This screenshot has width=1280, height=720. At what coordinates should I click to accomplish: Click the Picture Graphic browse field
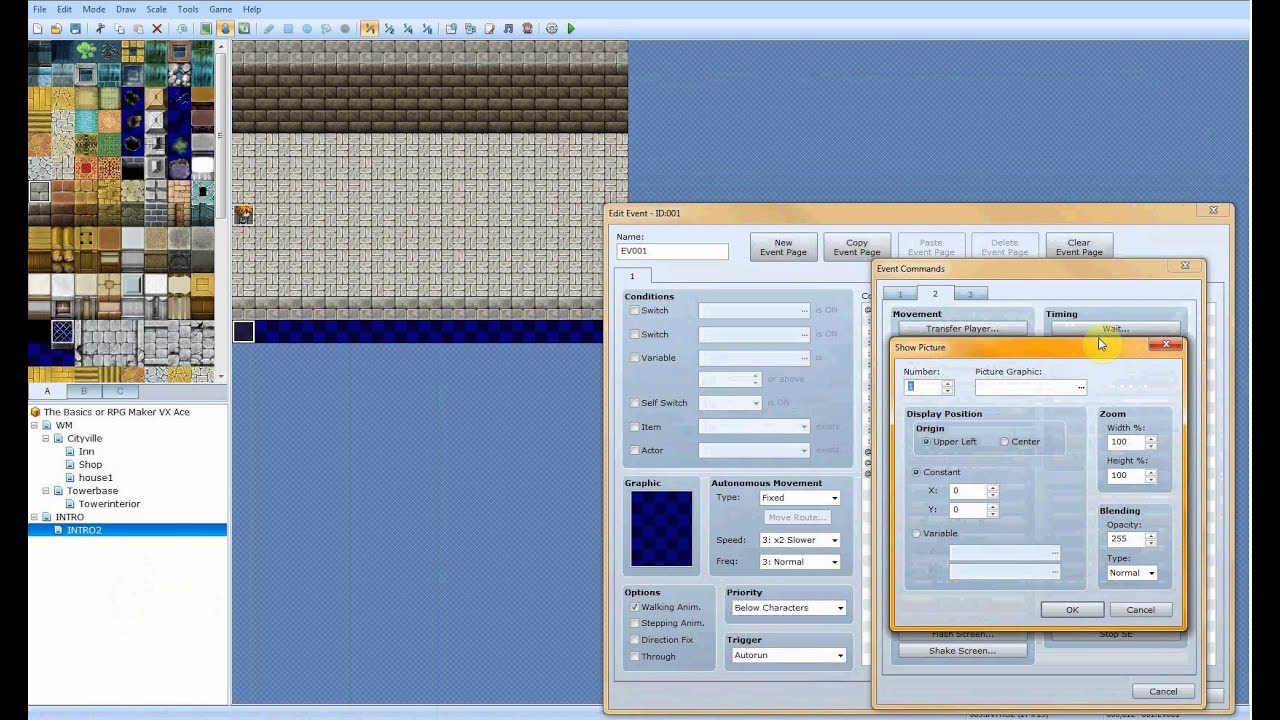tap(1030, 387)
